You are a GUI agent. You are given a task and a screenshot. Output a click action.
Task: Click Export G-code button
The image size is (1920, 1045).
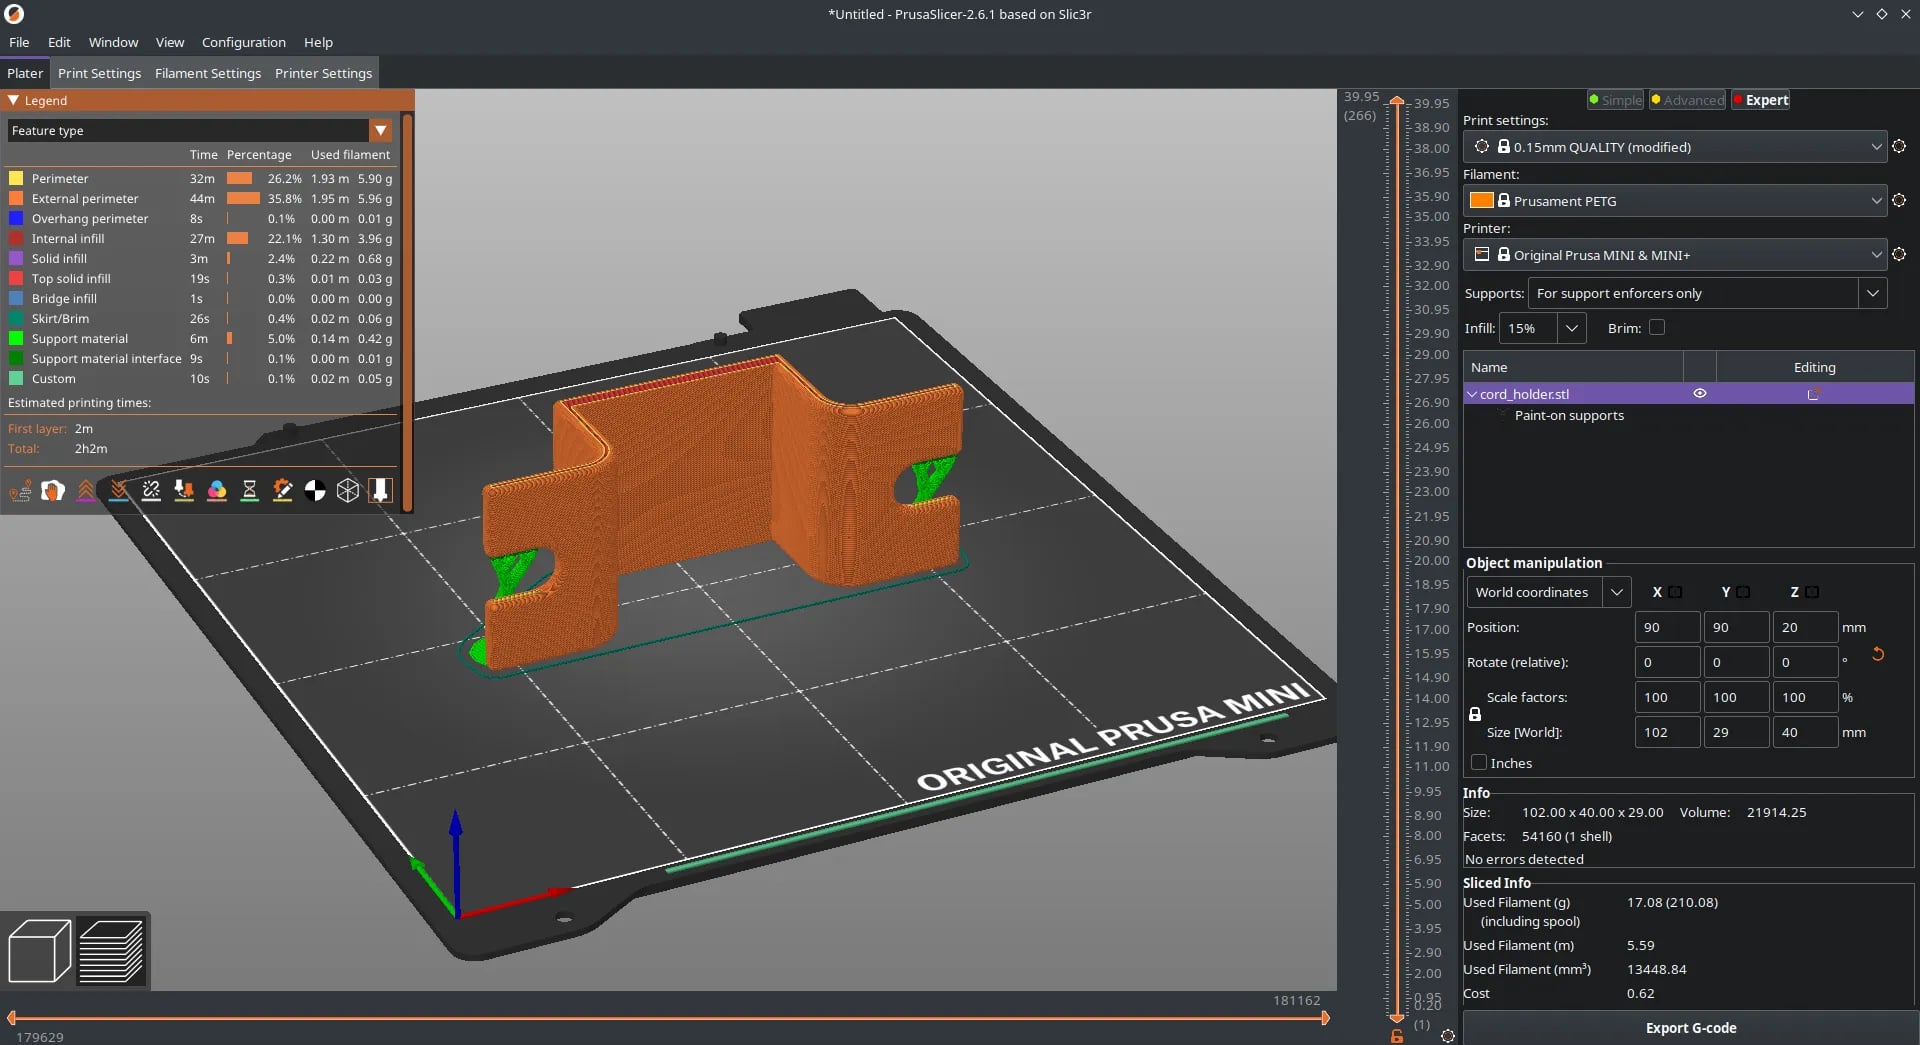[1690, 1028]
